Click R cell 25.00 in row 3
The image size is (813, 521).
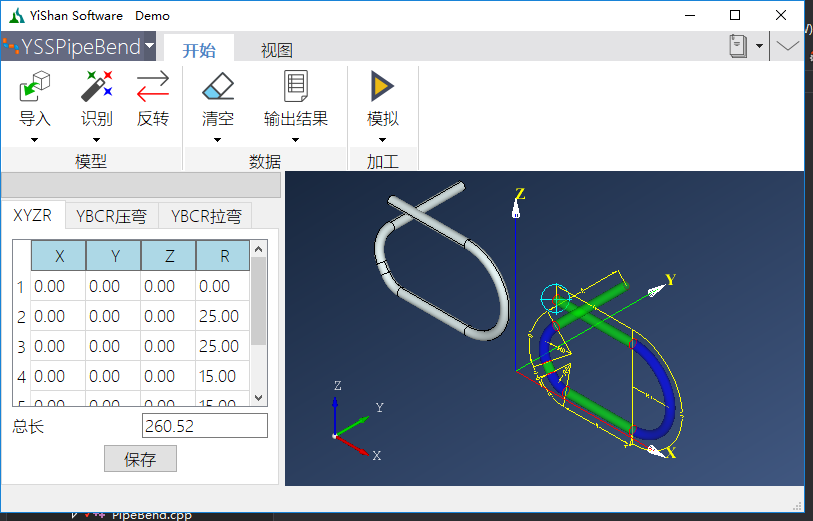(223, 346)
